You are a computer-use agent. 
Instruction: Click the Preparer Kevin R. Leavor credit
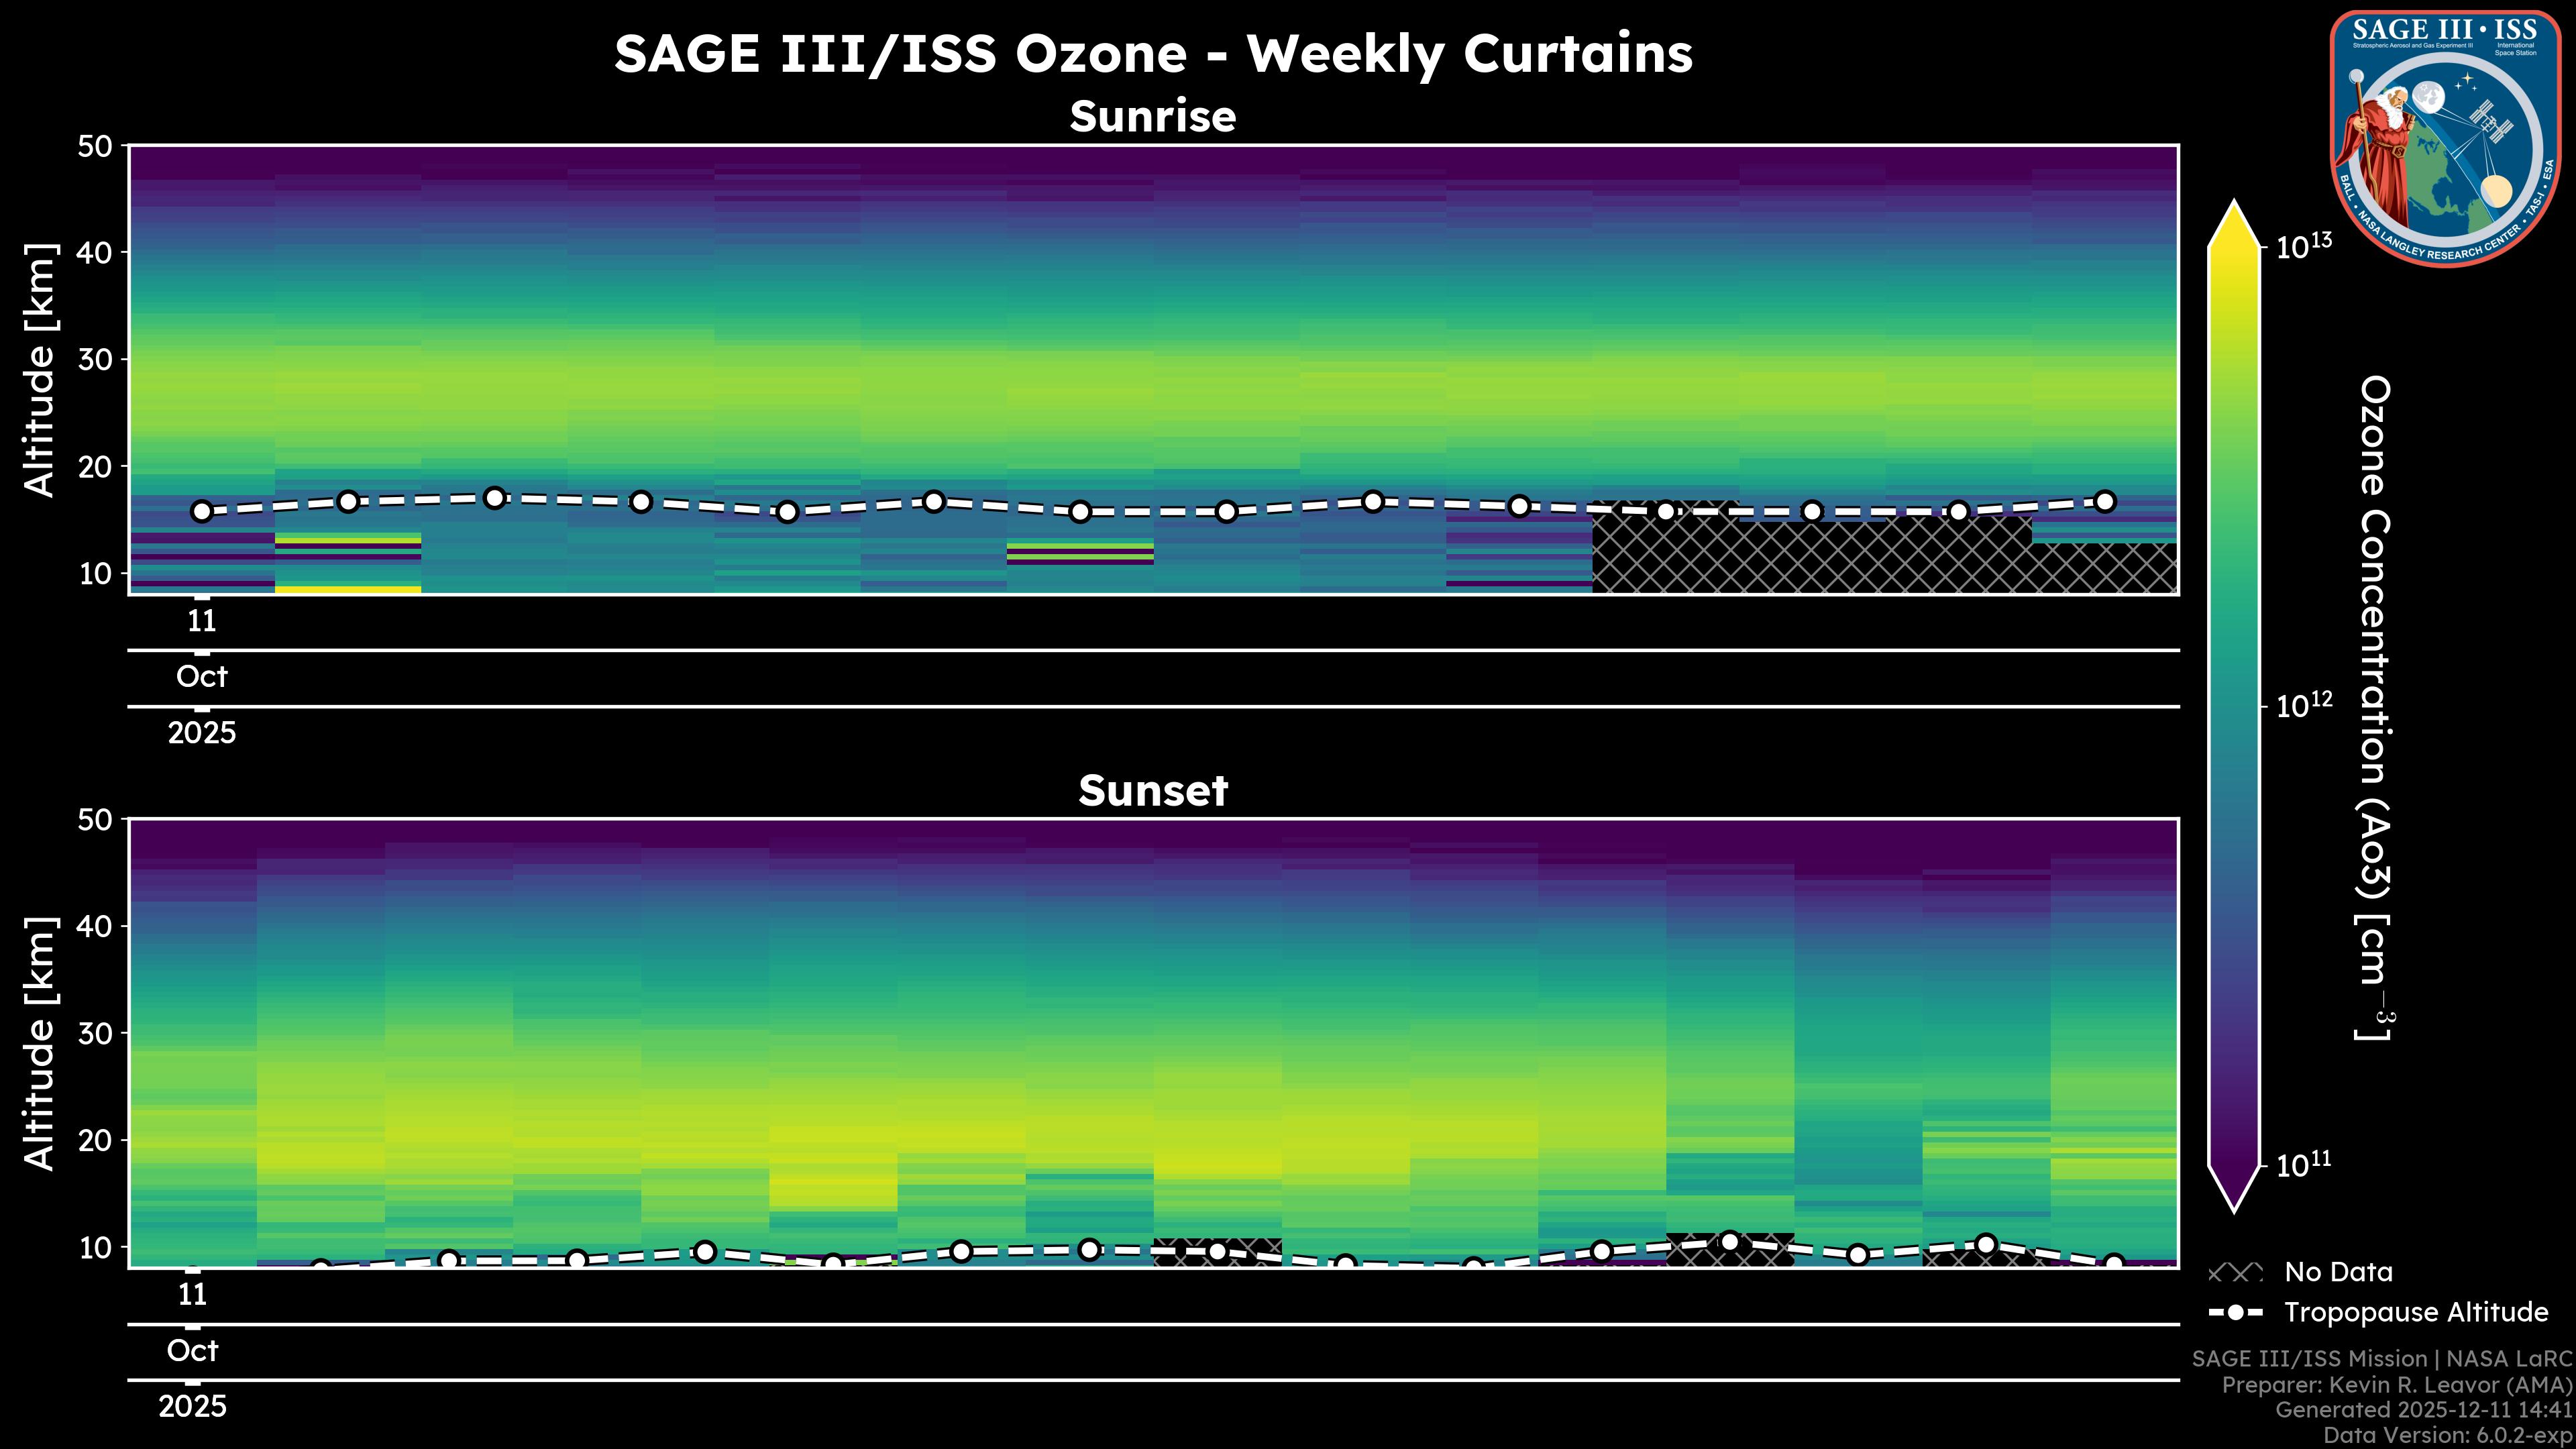pos(2396,1385)
